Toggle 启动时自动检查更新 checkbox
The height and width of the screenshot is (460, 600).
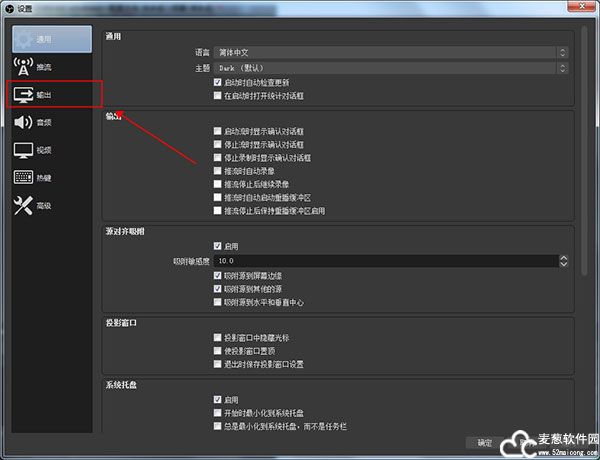click(x=218, y=82)
